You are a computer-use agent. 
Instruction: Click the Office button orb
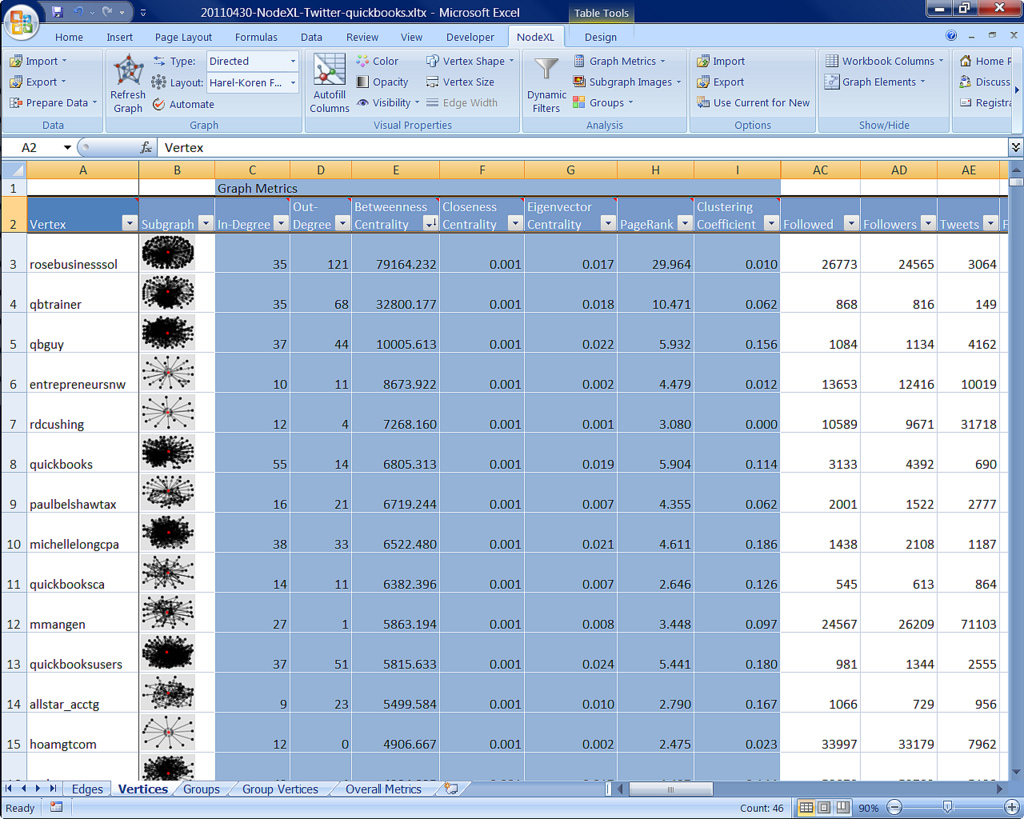21,23
